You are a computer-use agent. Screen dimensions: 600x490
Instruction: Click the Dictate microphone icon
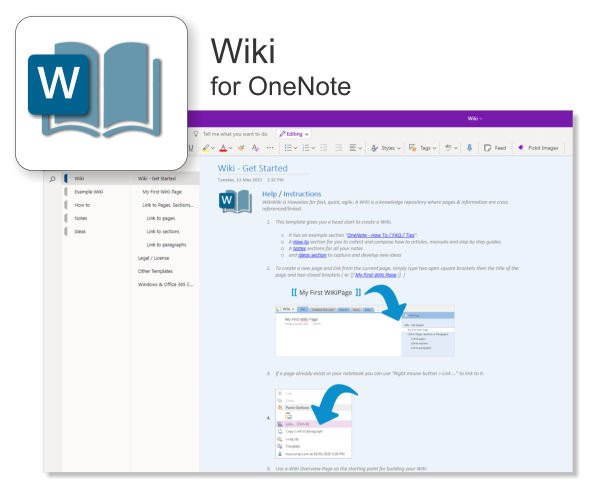click(470, 148)
